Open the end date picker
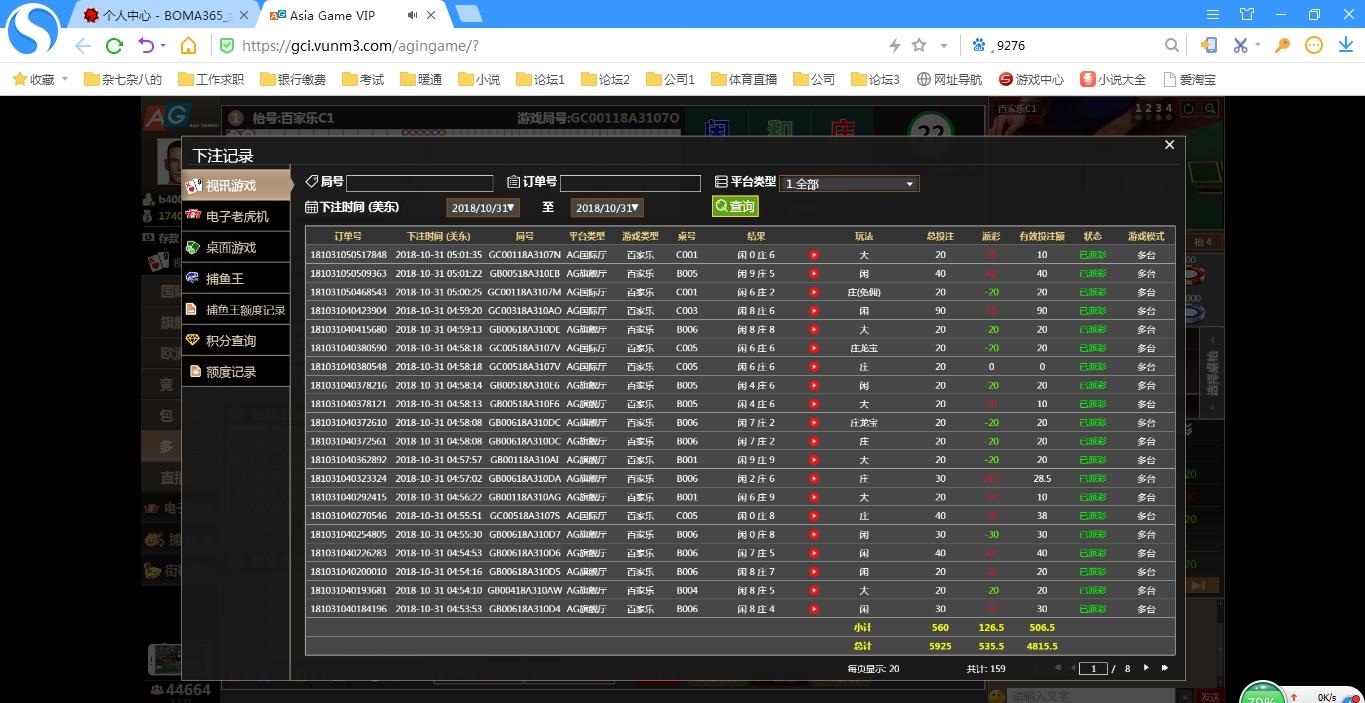 pos(607,208)
